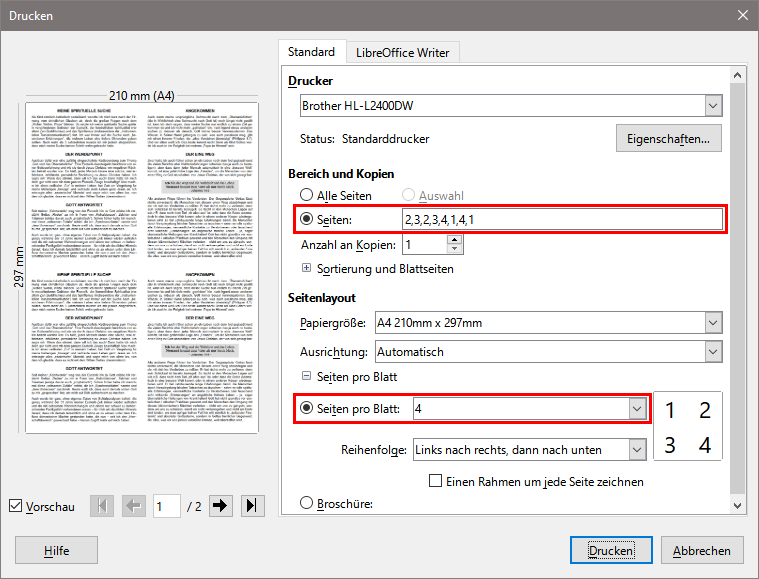Enable Einen Rahmen um jede Seite zeichnen

435,481
